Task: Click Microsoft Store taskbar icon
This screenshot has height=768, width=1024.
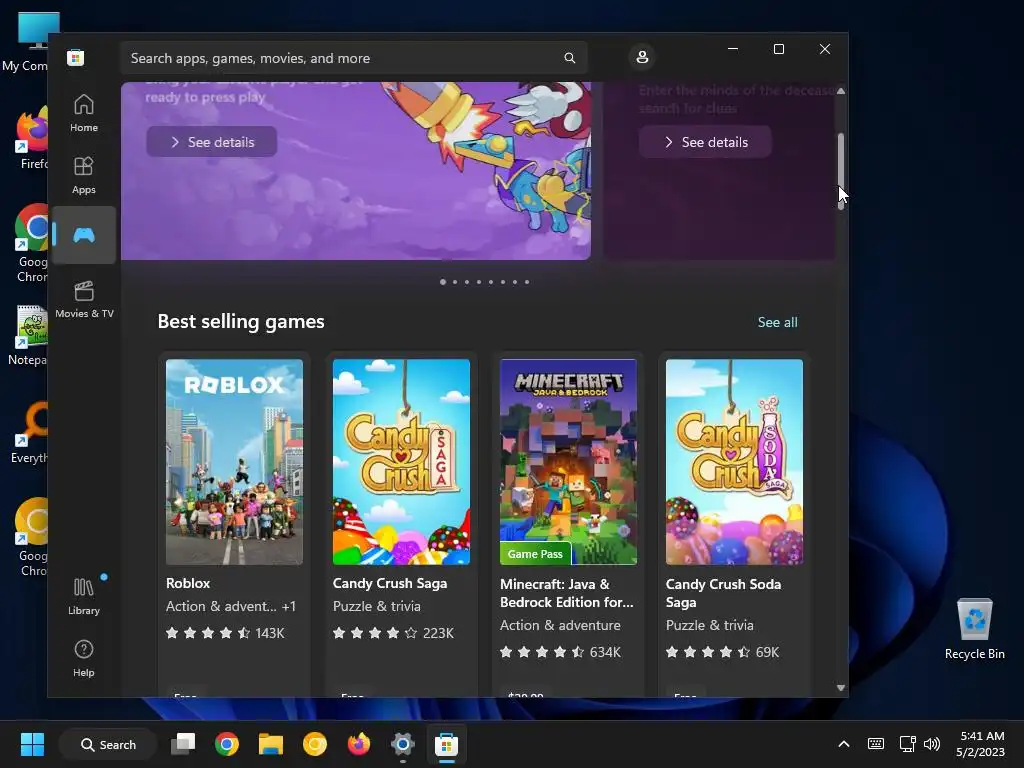Action: pos(447,744)
